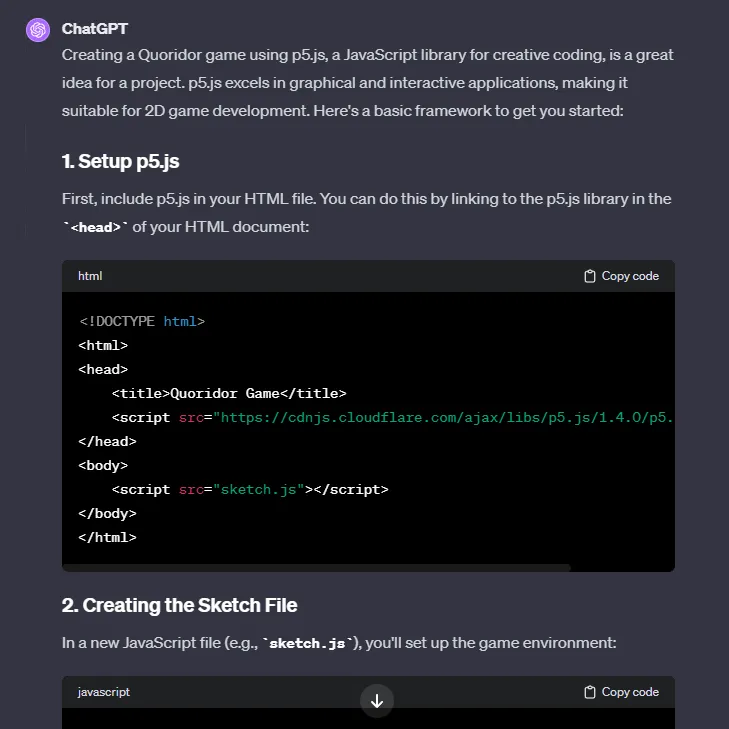Click the javascript language label

(104, 692)
